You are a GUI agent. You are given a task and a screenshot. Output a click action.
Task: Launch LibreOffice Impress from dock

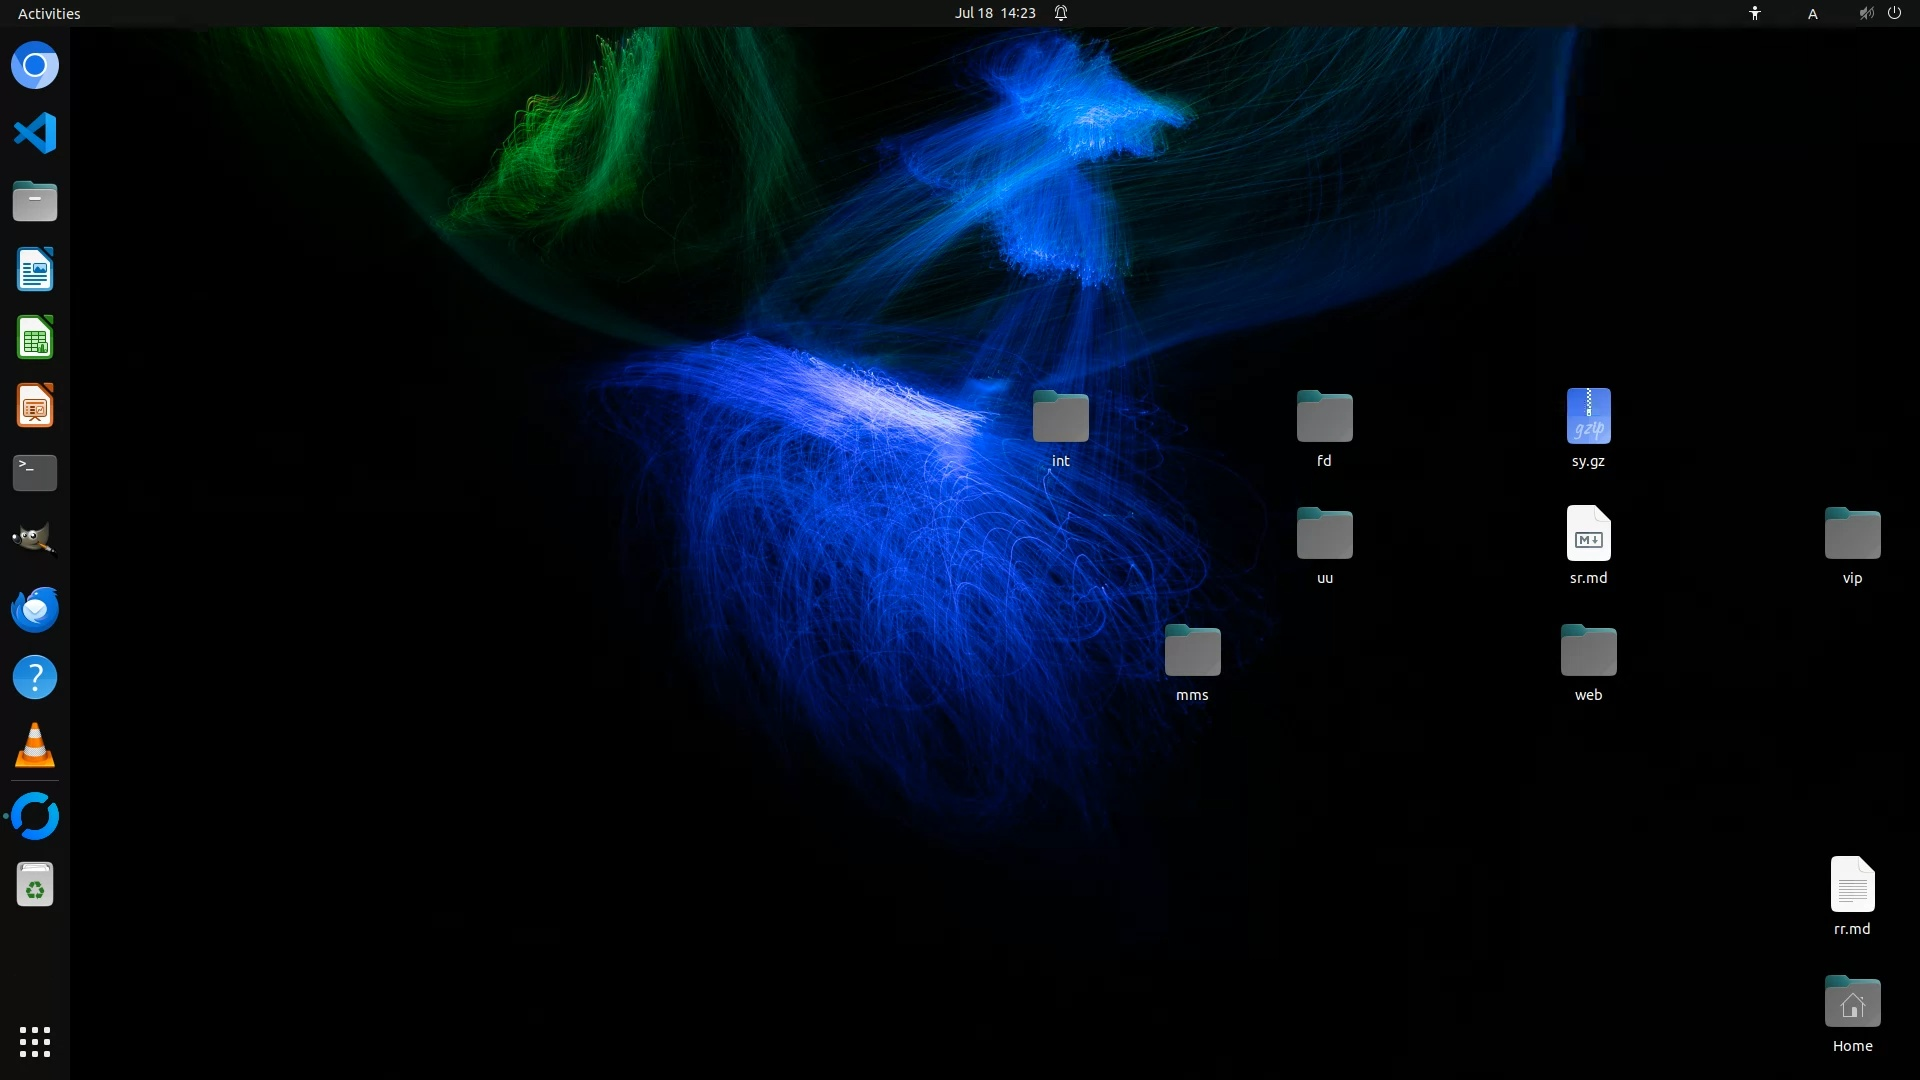pos(35,406)
